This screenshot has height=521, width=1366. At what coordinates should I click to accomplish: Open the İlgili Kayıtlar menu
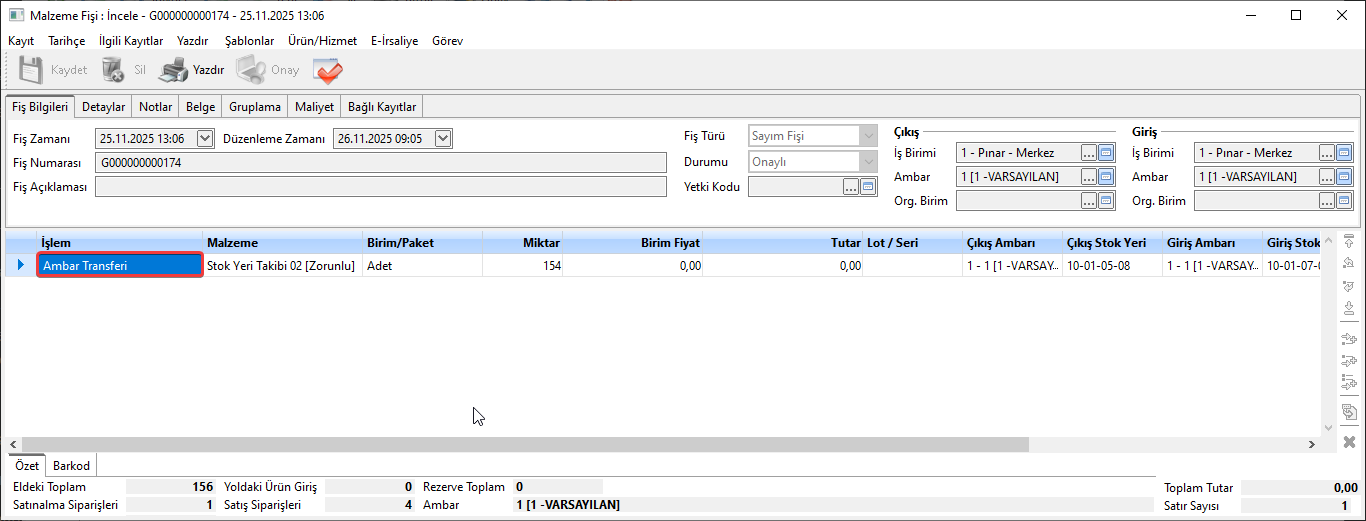pyautogui.click(x=131, y=41)
